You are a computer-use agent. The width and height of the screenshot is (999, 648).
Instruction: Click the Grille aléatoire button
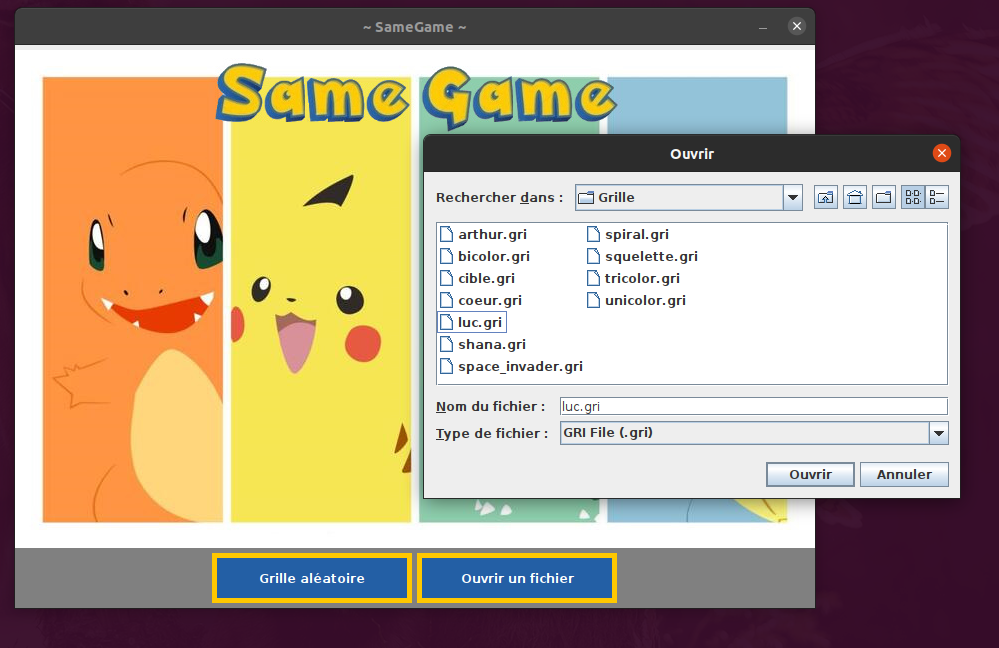pyautogui.click(x=312, y=578)
